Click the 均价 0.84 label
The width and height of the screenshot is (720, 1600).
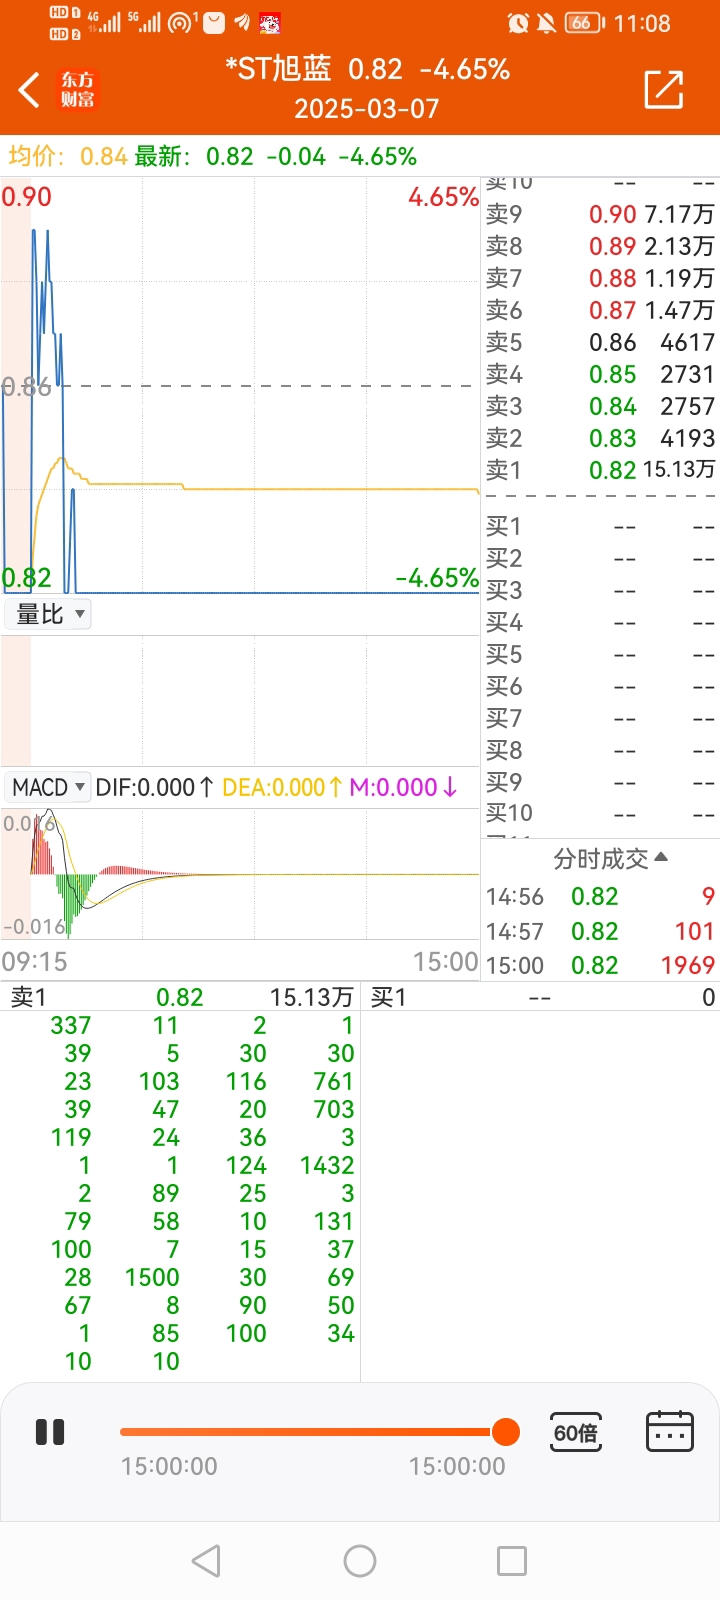(68, 156)
